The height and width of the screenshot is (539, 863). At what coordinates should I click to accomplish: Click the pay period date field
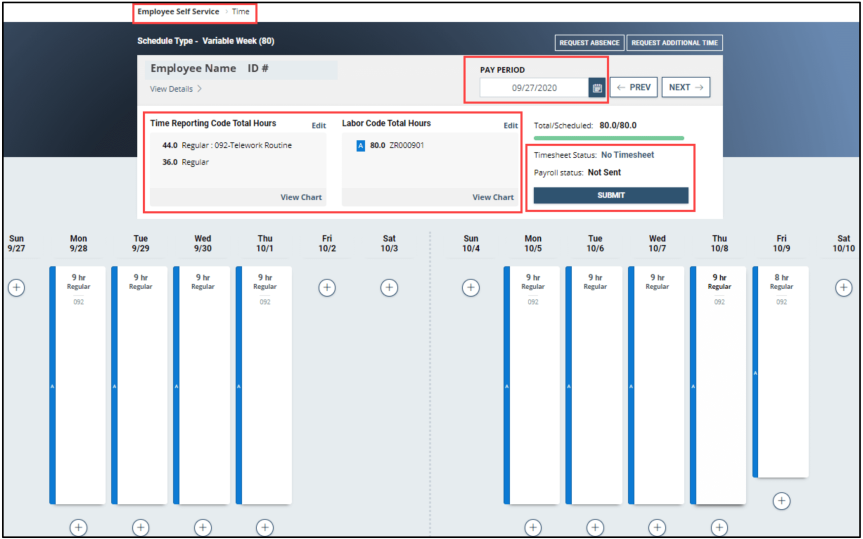[x=533, y=88]
